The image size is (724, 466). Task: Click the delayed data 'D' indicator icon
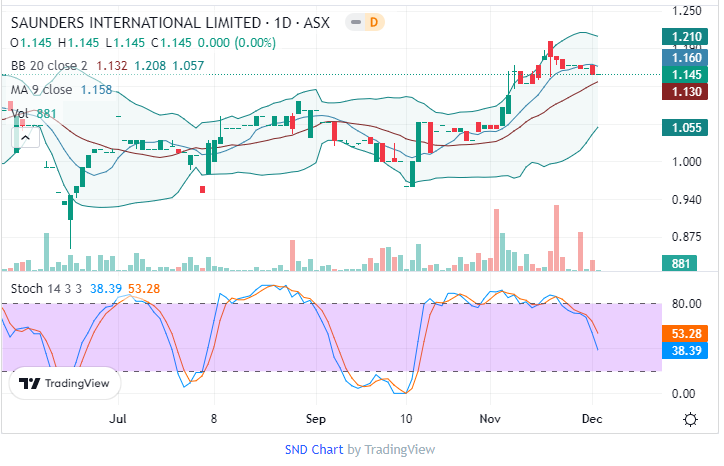pos(374,22)
